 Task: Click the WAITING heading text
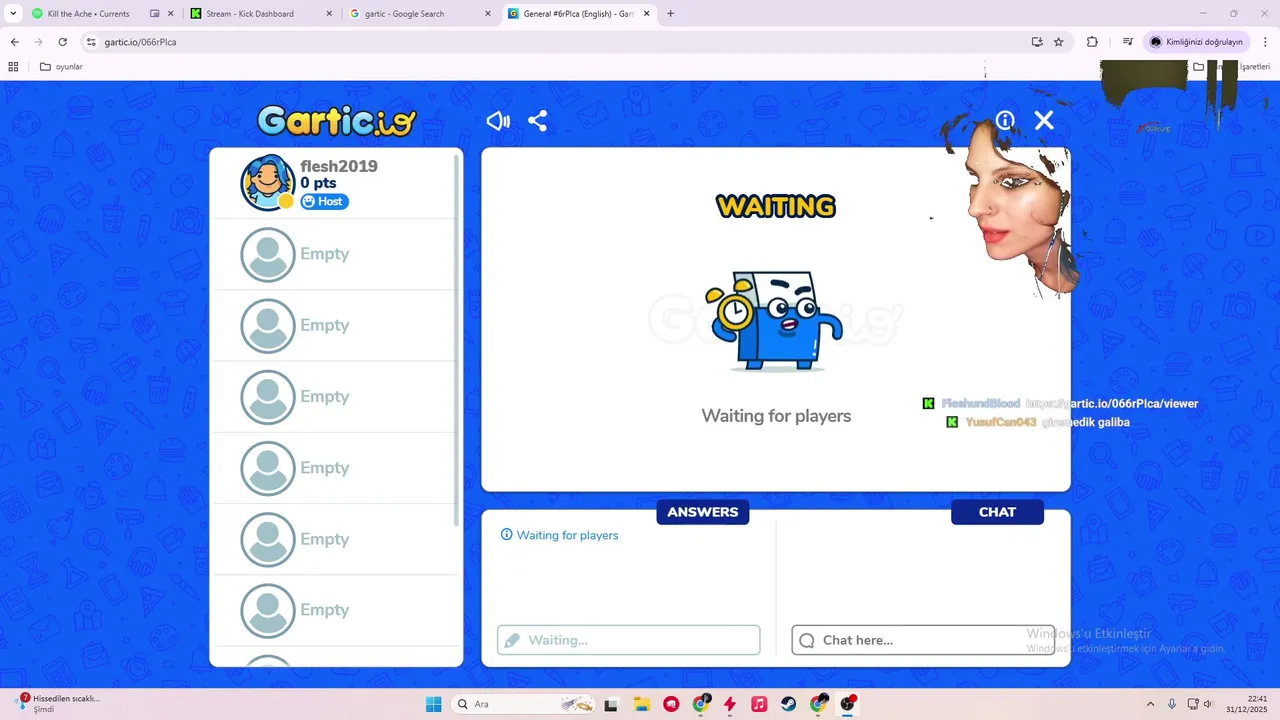(x=776, y=206)
